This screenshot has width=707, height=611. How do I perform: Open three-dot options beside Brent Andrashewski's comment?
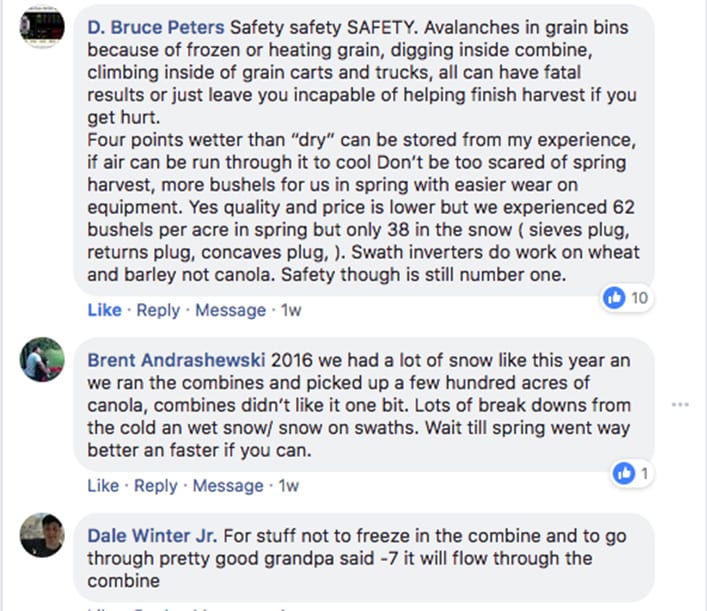681,405
